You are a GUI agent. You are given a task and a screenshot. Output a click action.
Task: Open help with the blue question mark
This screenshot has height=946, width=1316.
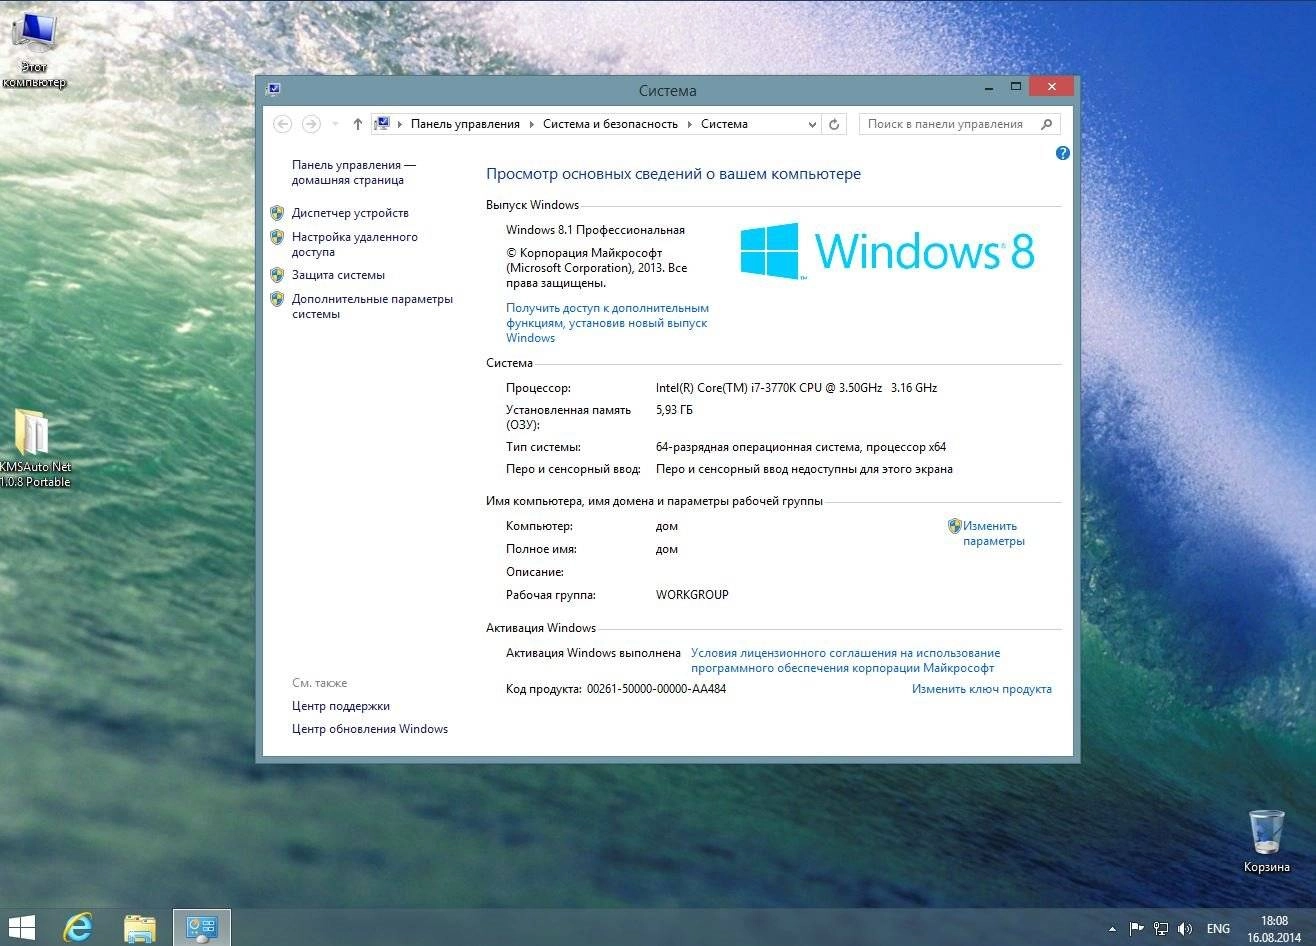tap(1063, 153)
